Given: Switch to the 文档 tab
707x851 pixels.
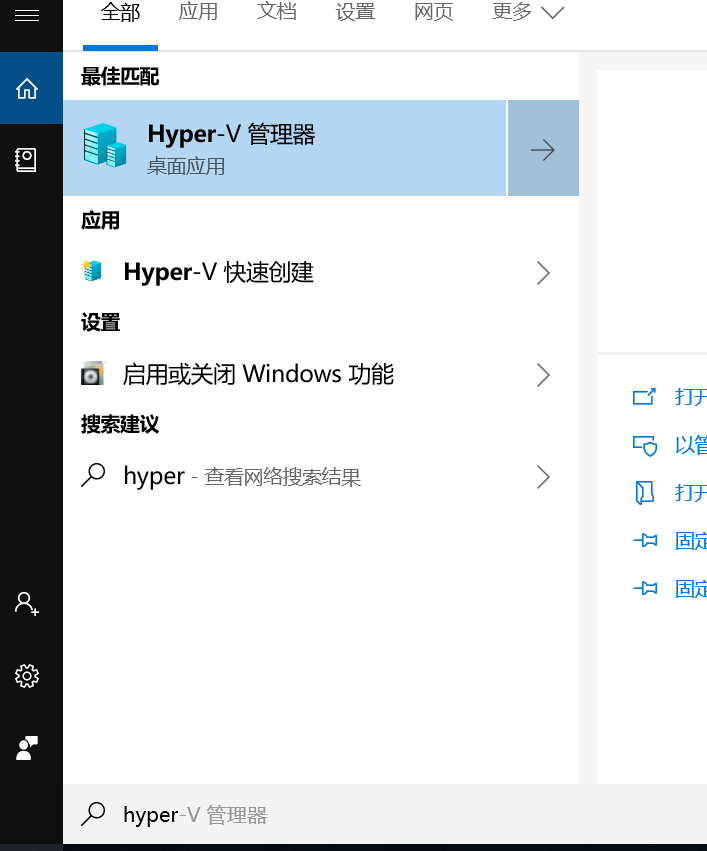Looking at the screenshot, I should tap(277, 12).
